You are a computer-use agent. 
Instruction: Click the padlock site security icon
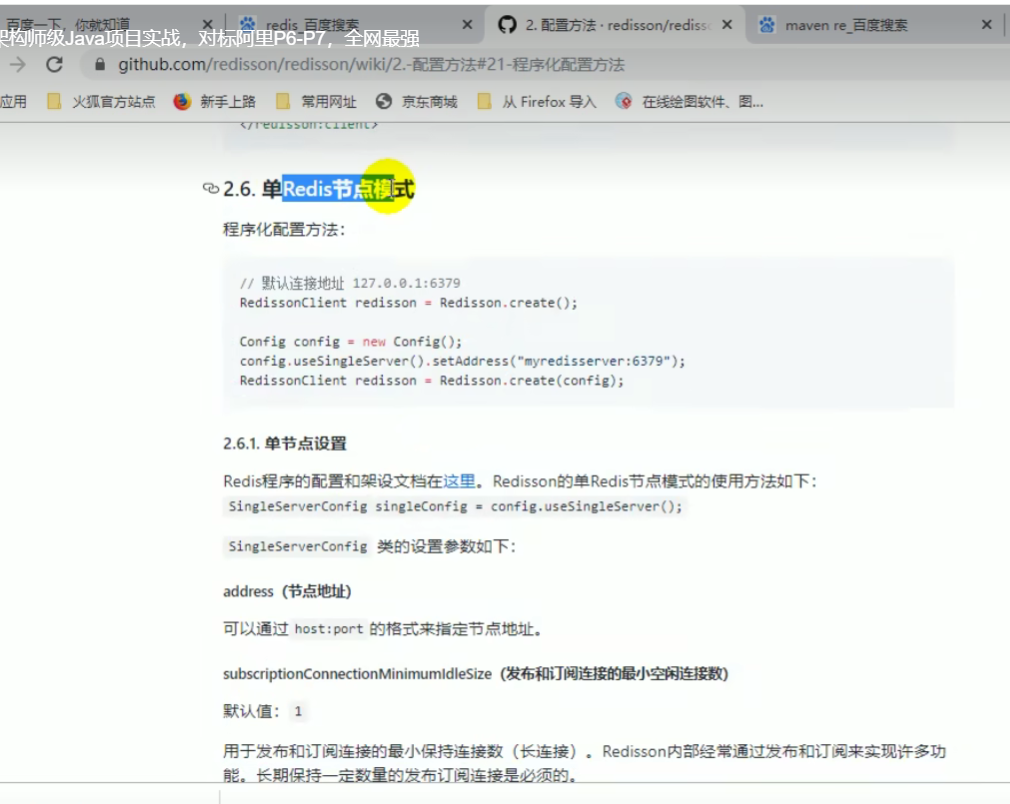pos(99,64)
